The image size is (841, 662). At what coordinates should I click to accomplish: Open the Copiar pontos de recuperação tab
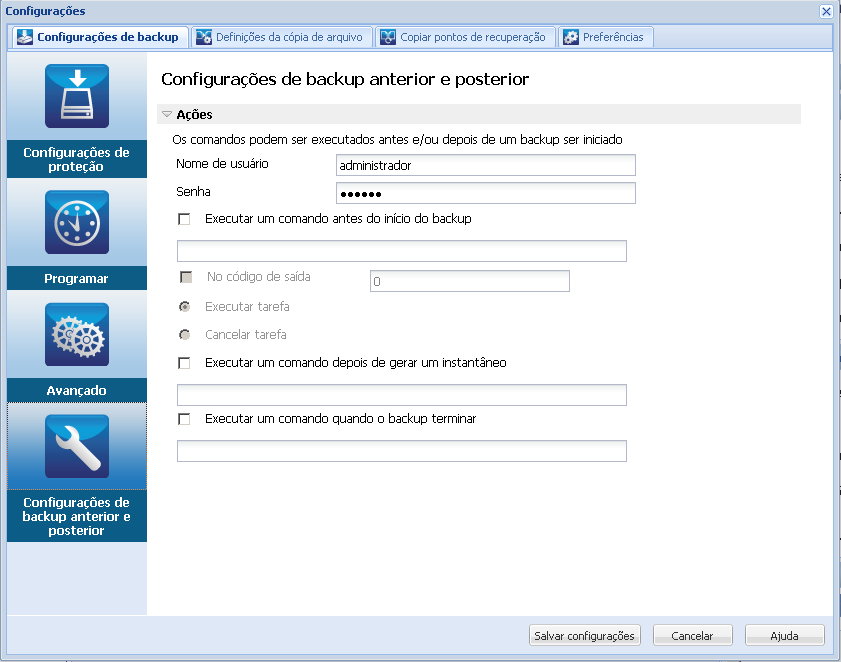click(465, 36)
